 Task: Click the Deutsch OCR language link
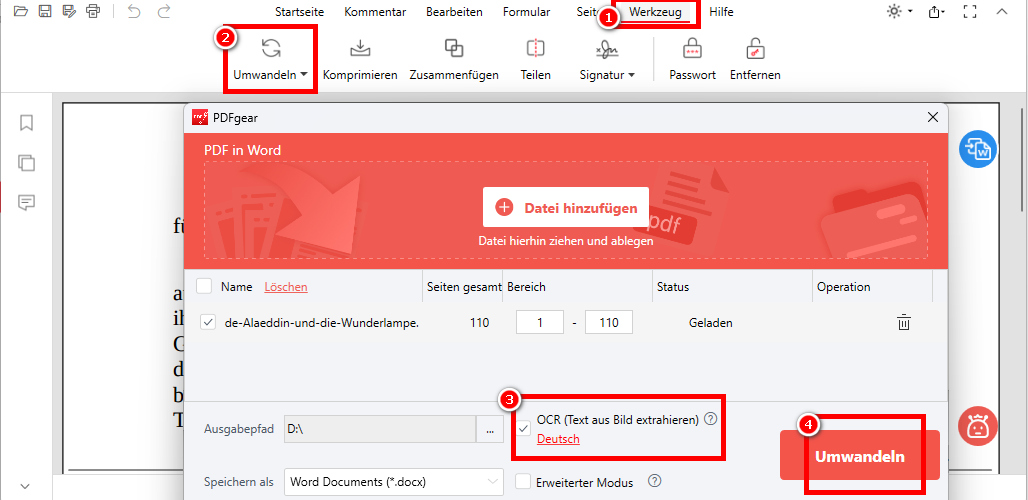(x=558, y=439)
